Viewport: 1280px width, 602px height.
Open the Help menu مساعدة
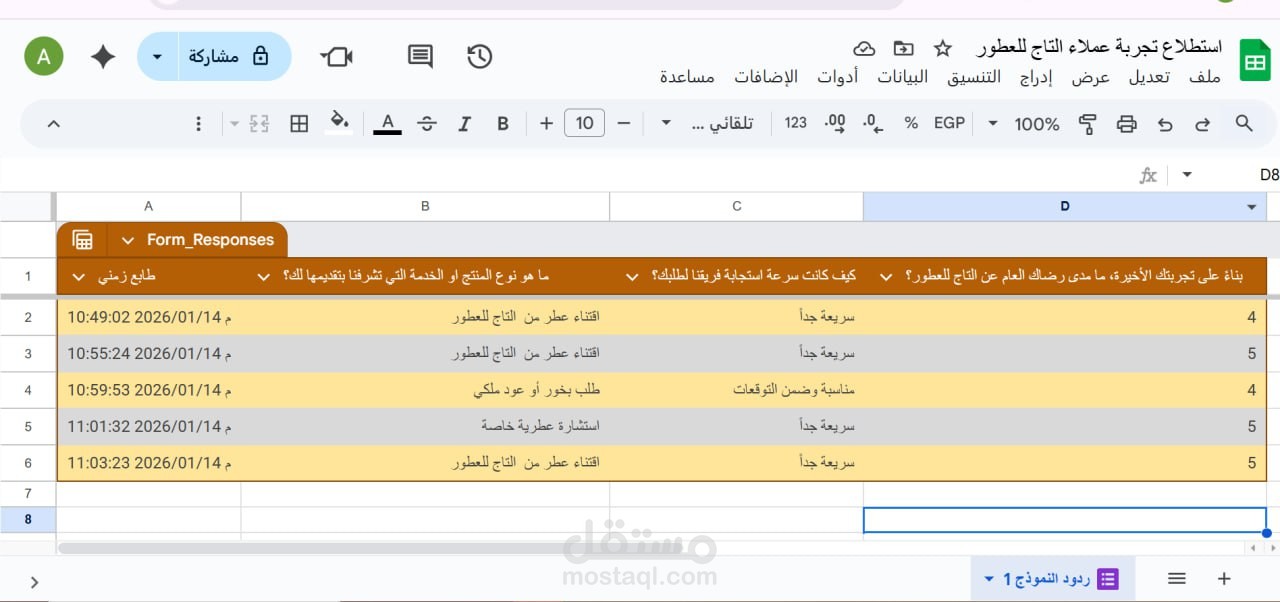click(687, 77)
